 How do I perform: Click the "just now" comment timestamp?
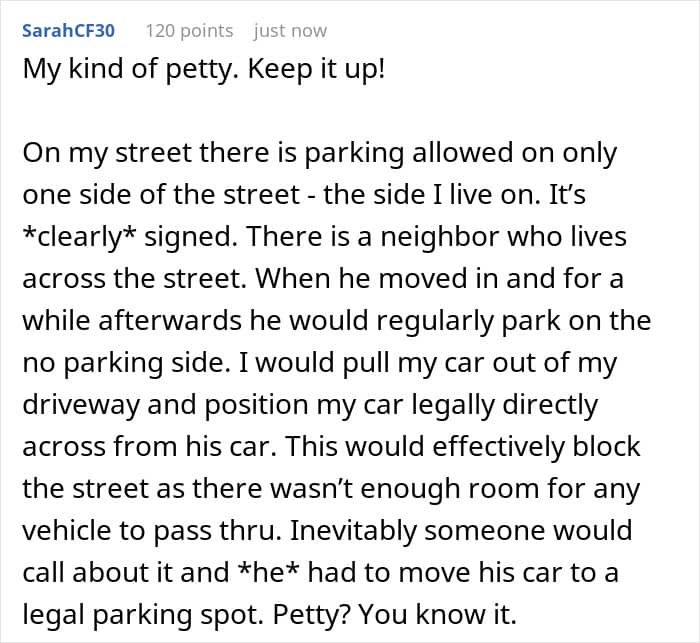pos(290,31)
